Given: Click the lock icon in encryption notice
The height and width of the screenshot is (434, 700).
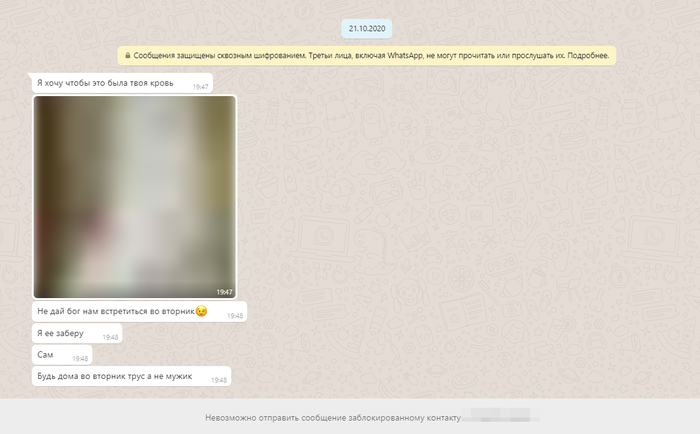Looking at the screenshot, I should point(128,56).
